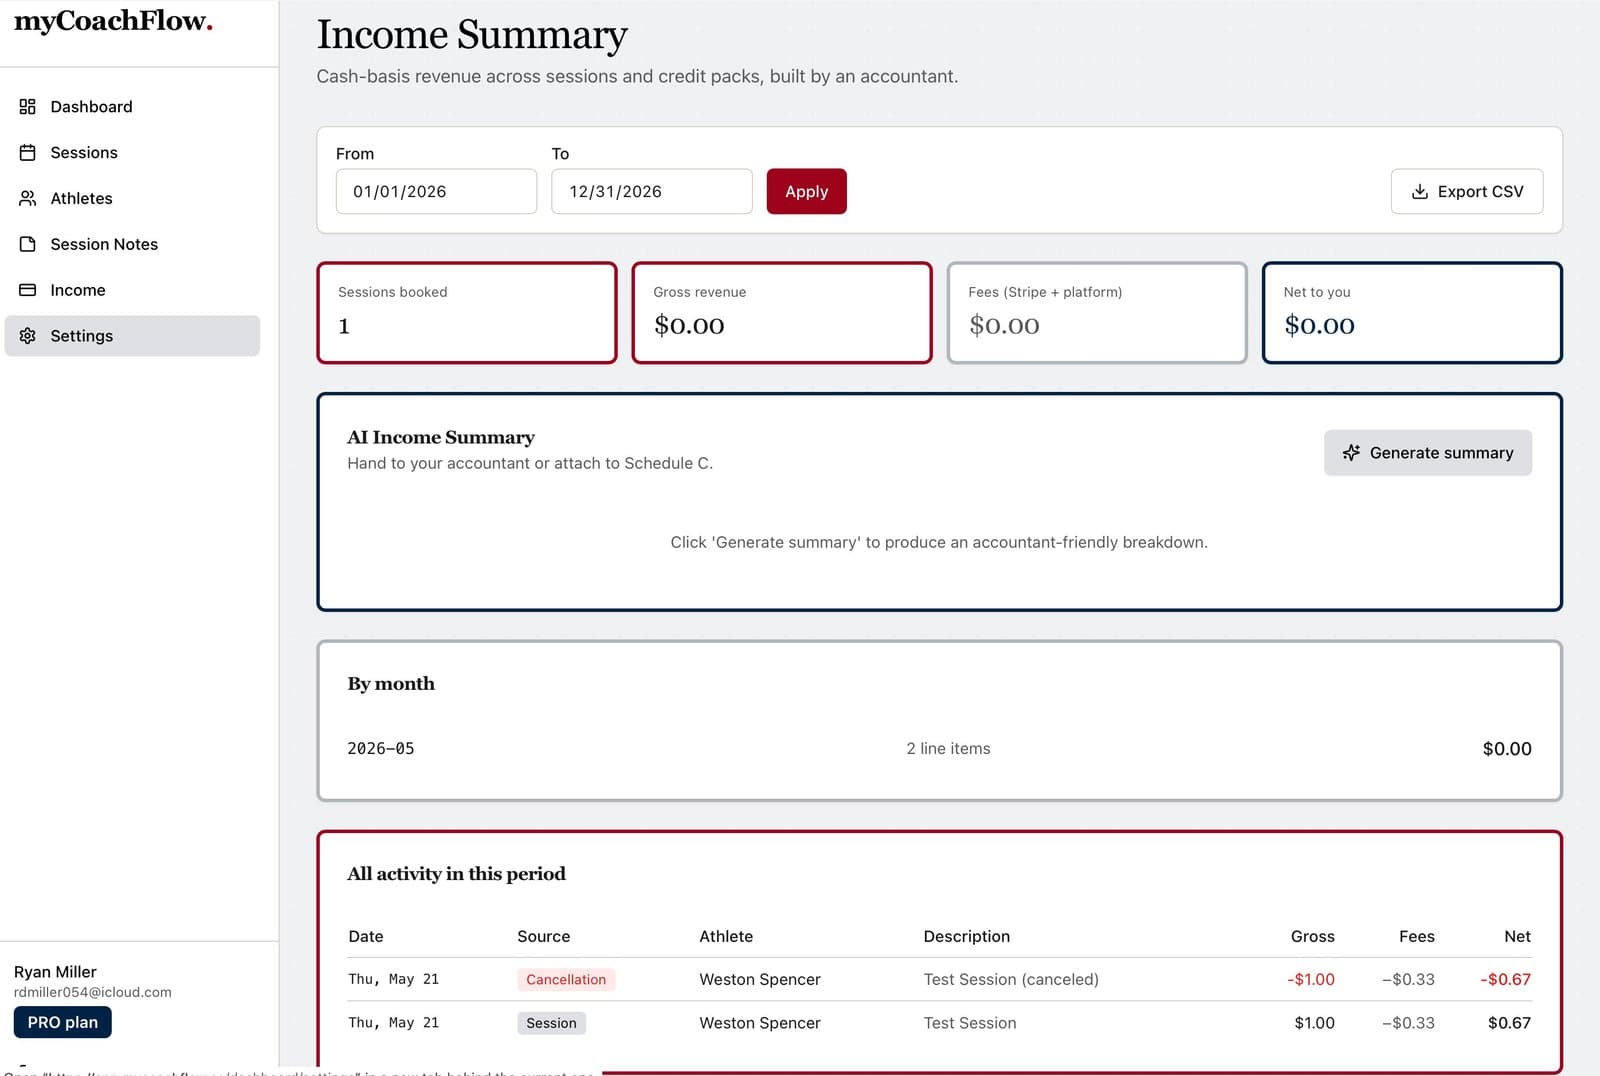Screen dimensions: 1600x1076
Task: Click the sparkle icon on Generate summary
Action: [1351, 453]
